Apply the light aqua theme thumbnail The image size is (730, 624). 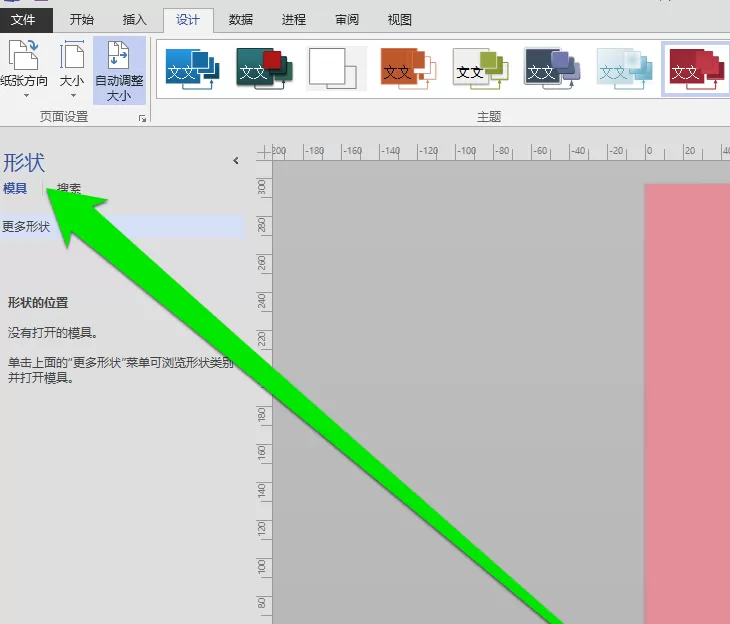[624, 69]
